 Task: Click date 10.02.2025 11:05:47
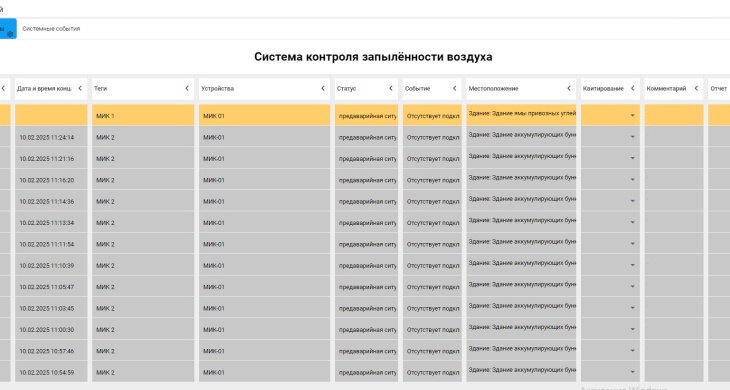pos(47,287)
